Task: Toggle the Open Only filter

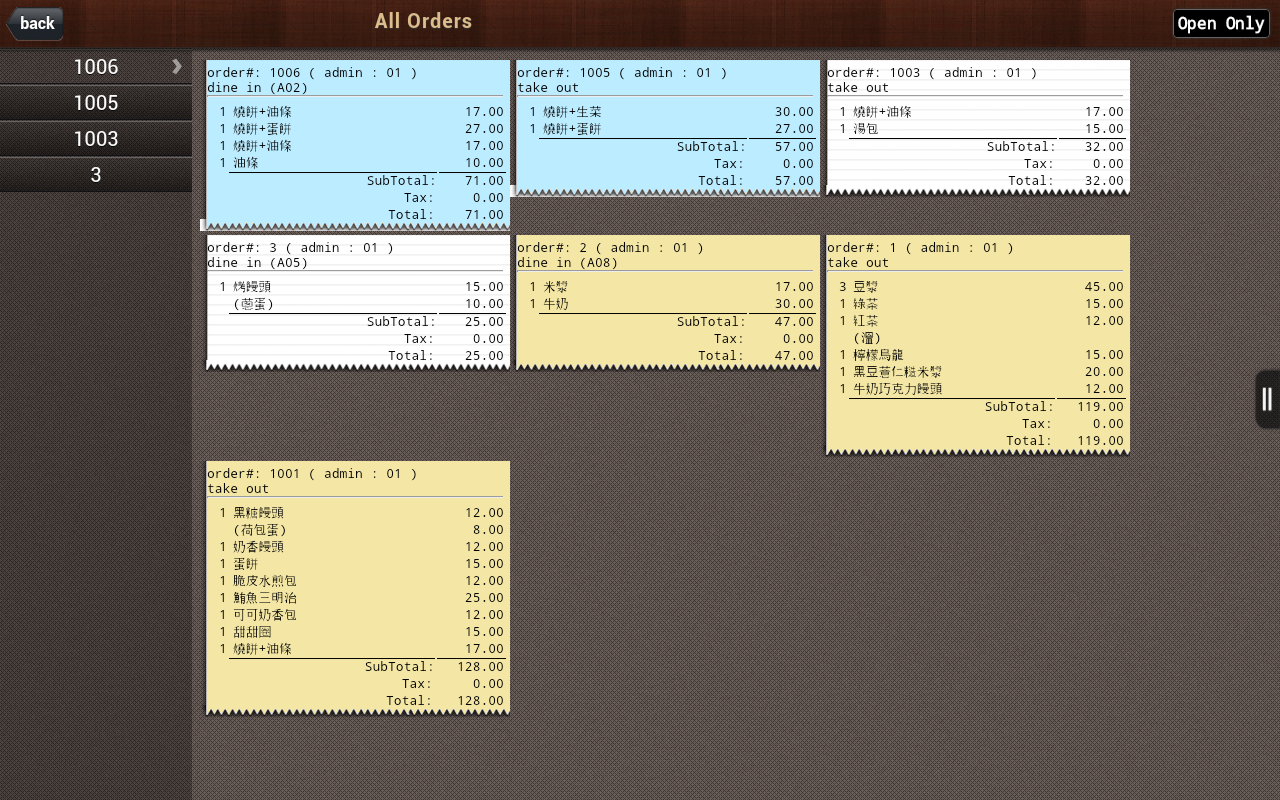Action: (x=1220, y=23)
